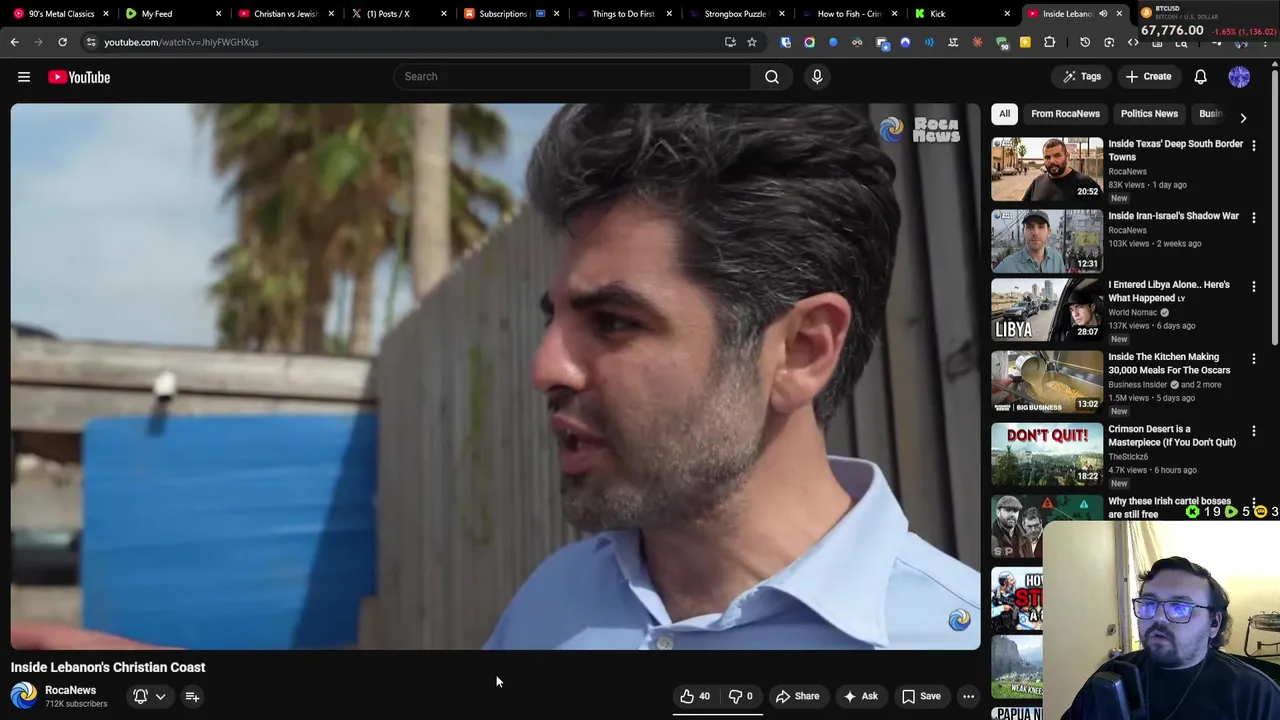Open the RocaNews channel avatar
The height and width of the screenshot is (720, 1280).
23,696
